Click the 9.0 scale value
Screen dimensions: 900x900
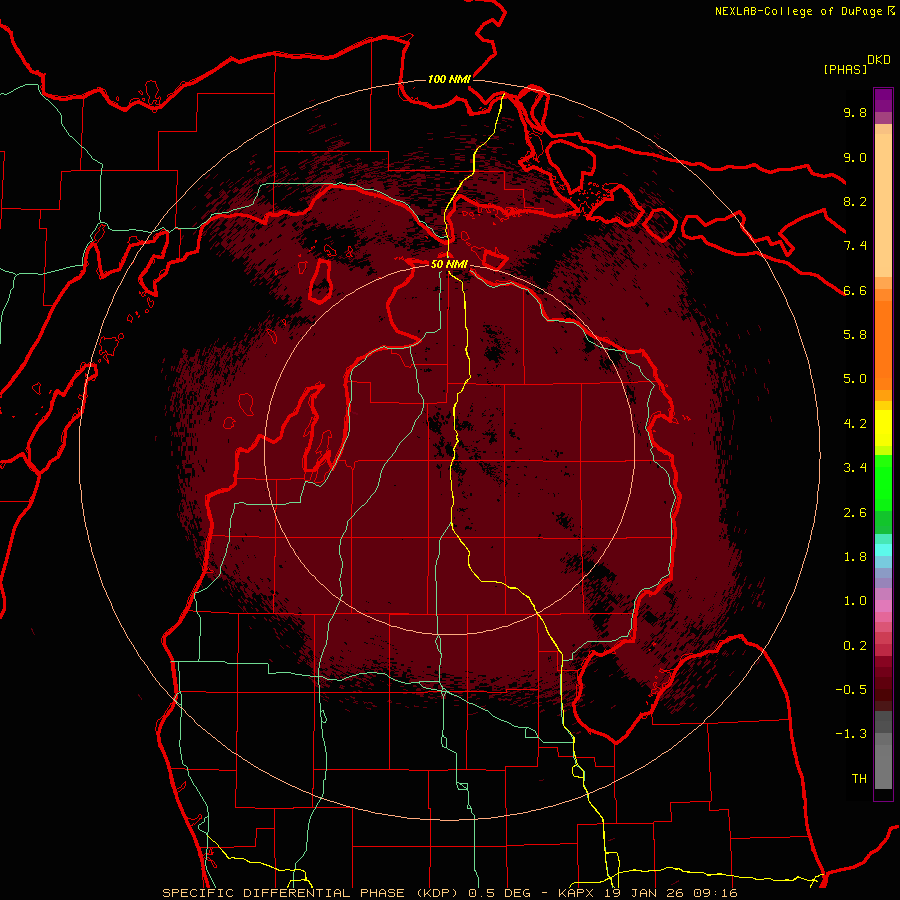[x=855, y=157]
